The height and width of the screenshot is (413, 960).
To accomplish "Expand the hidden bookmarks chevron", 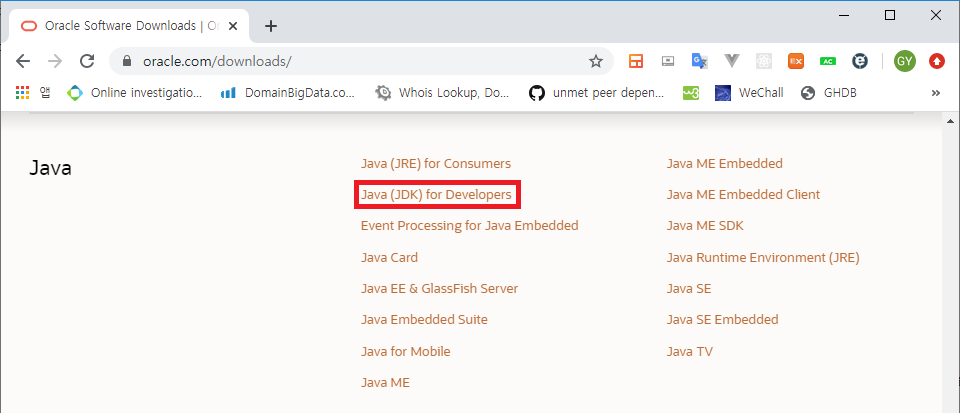I will [x=936, y=93].
